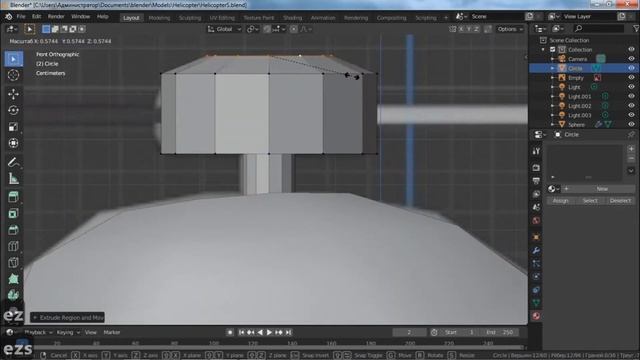Hide the Circle object in outliner
This screenshot has height=360, width=640.
point(631,68)
